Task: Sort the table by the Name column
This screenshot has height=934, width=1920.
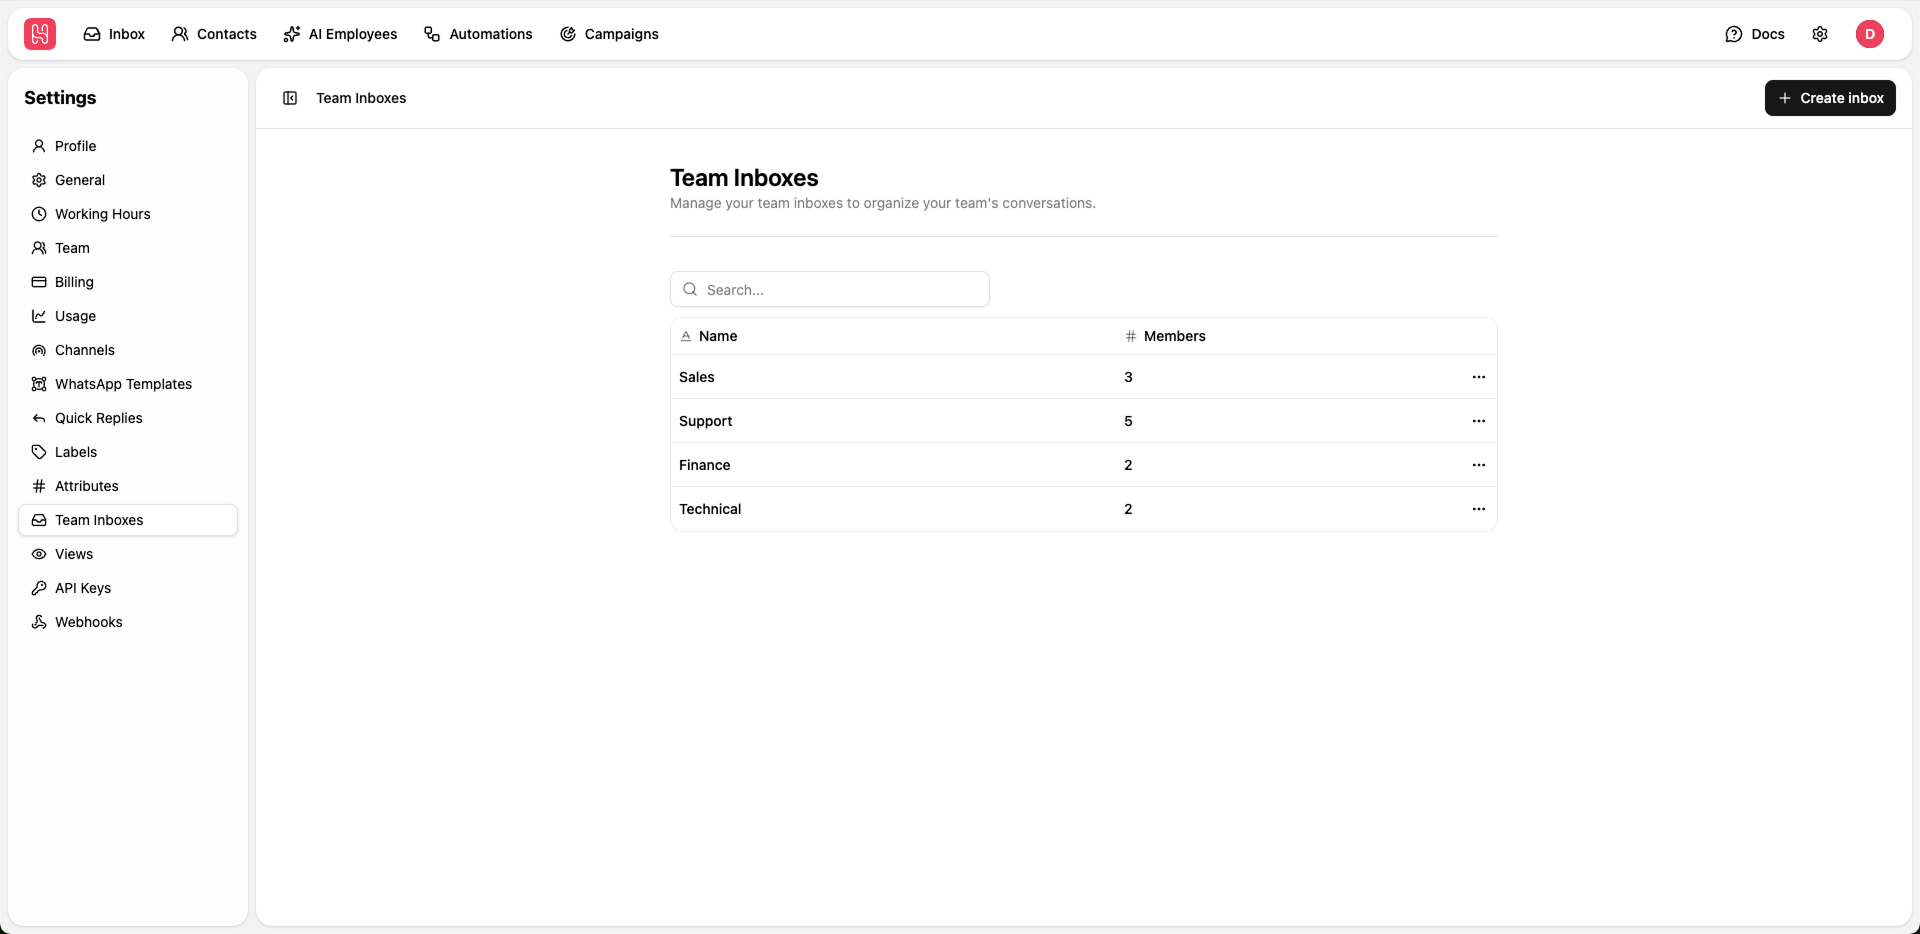Action: tap(717, 336)
